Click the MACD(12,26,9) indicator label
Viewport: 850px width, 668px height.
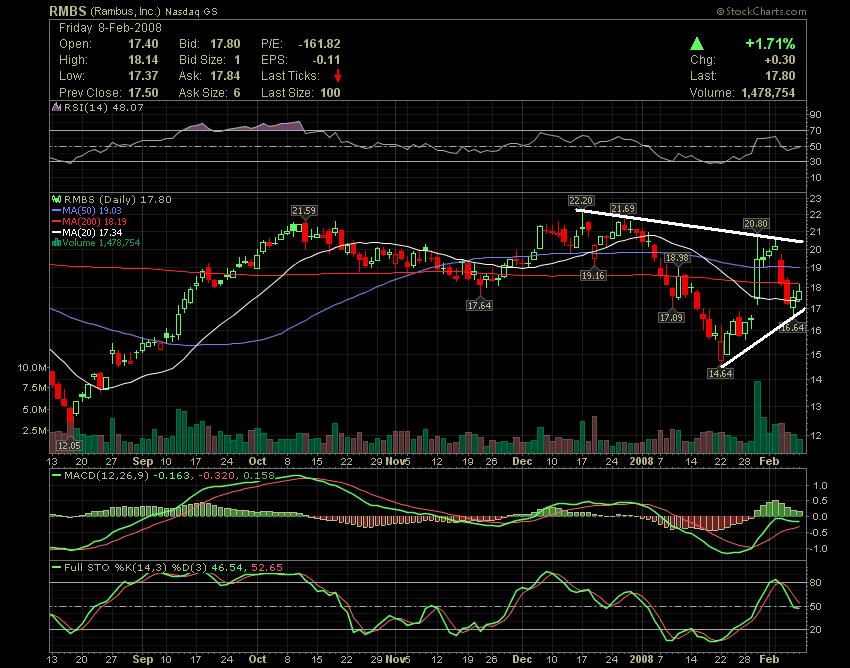point(105,476)
